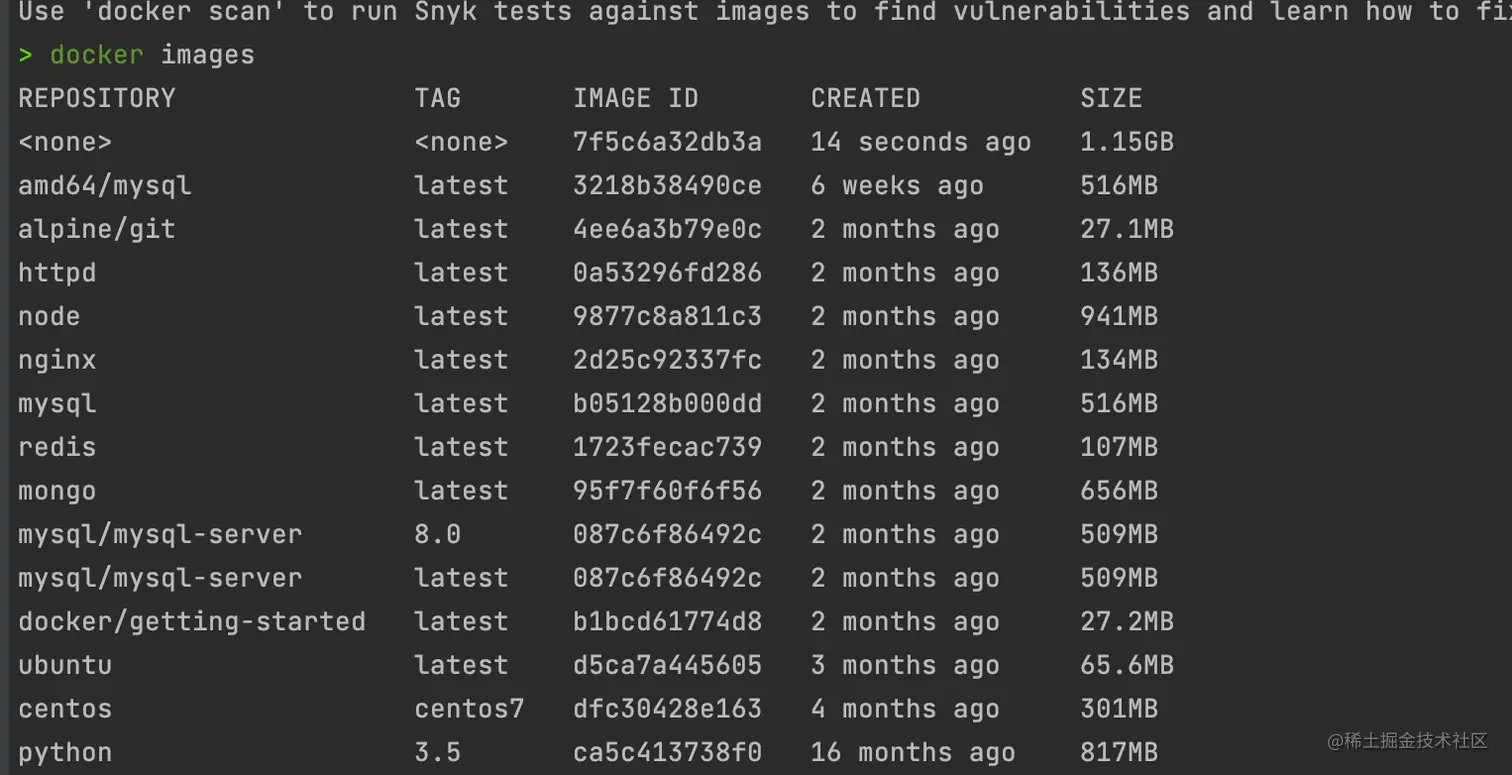Screen dimensions: 1512x775
Task: Click the docker/getting-started repository name
Action: point(192,622)
